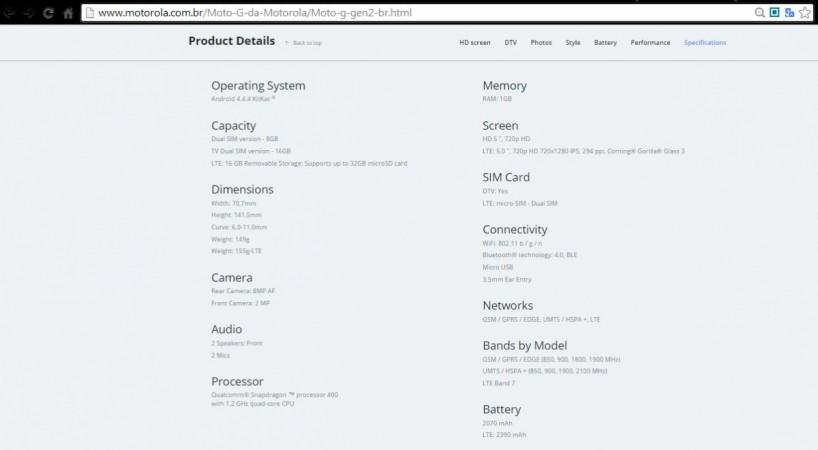This screenshot has width=818, height=450.
Task: Click the 1.2 GHz quad-core CPU line
Action: (252, 404)
